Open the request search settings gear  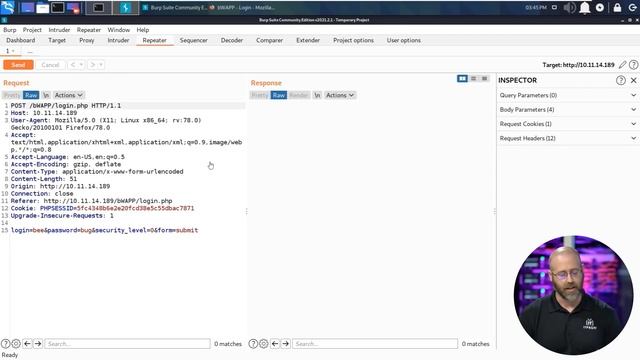coord(16,344)
